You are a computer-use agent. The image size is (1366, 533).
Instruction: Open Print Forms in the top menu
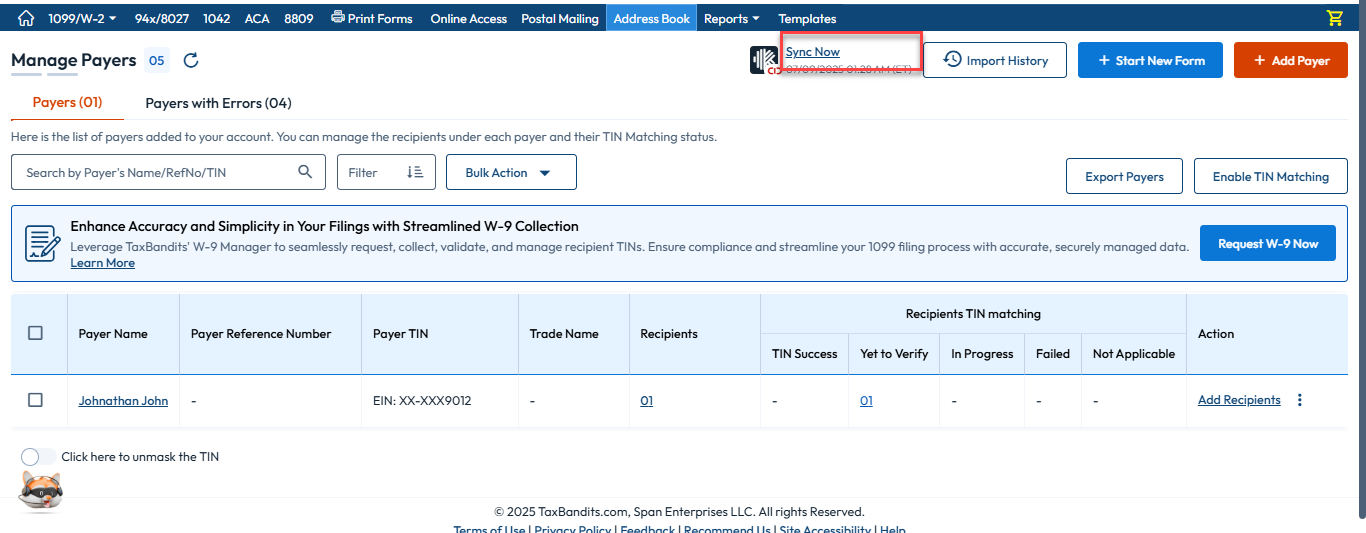372,18
